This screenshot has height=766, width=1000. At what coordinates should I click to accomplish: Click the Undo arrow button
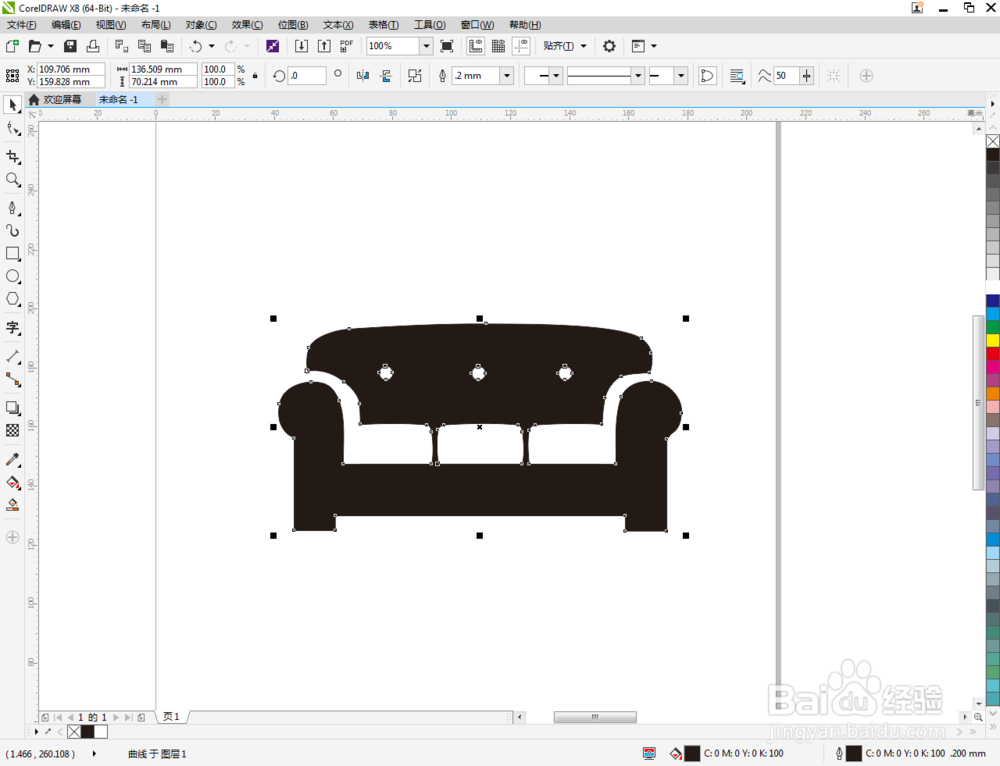pyautogui.click(x=196, y=46)
